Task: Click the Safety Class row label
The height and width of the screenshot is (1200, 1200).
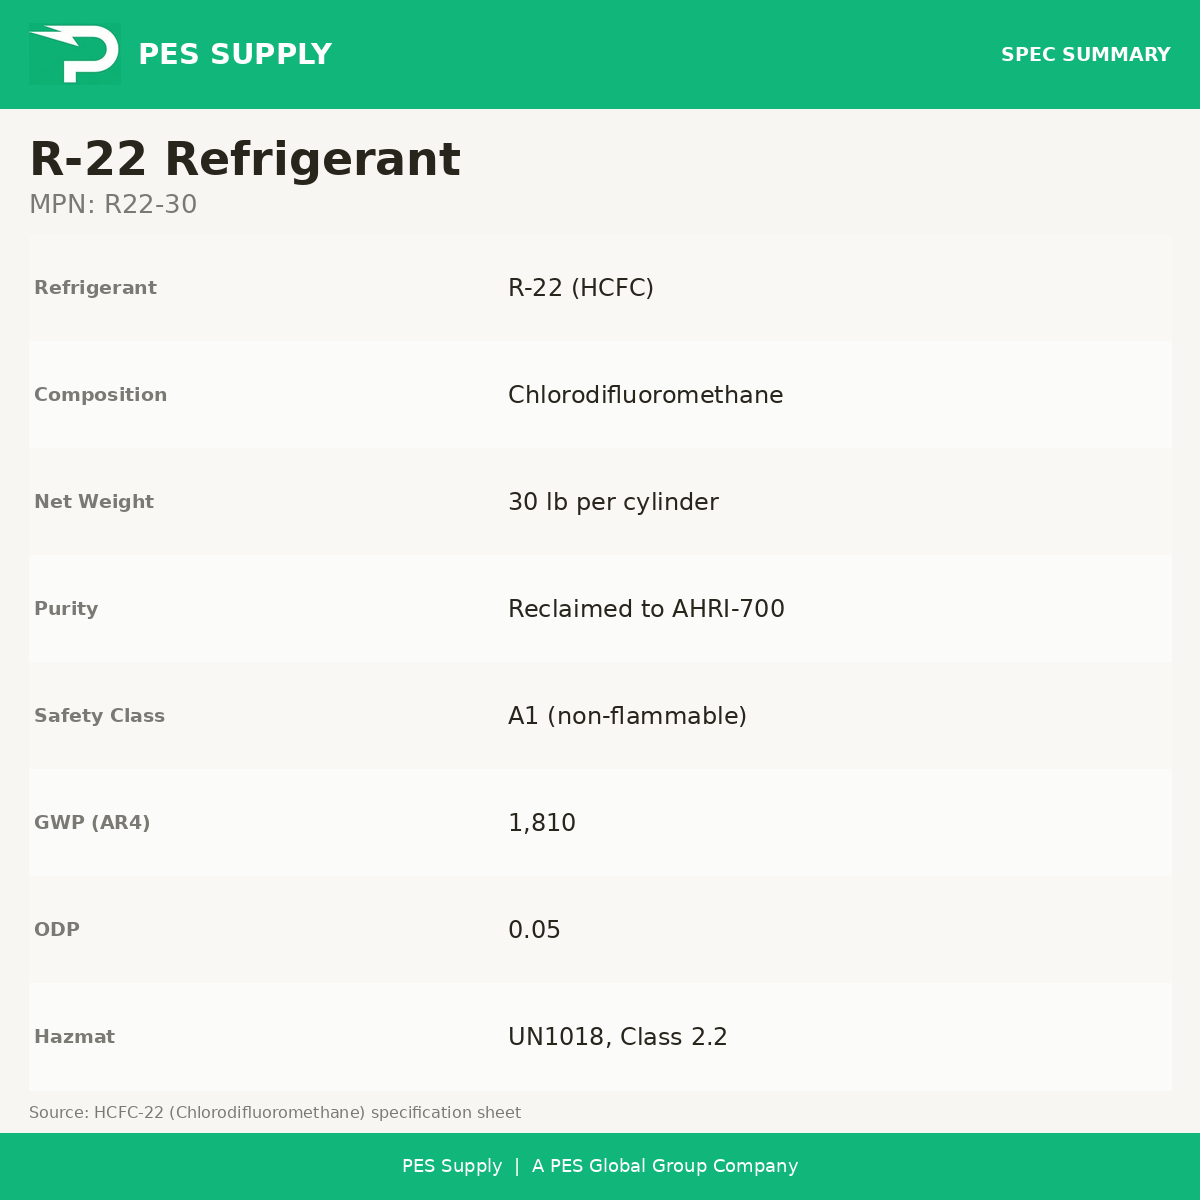Action: point(100,716)
